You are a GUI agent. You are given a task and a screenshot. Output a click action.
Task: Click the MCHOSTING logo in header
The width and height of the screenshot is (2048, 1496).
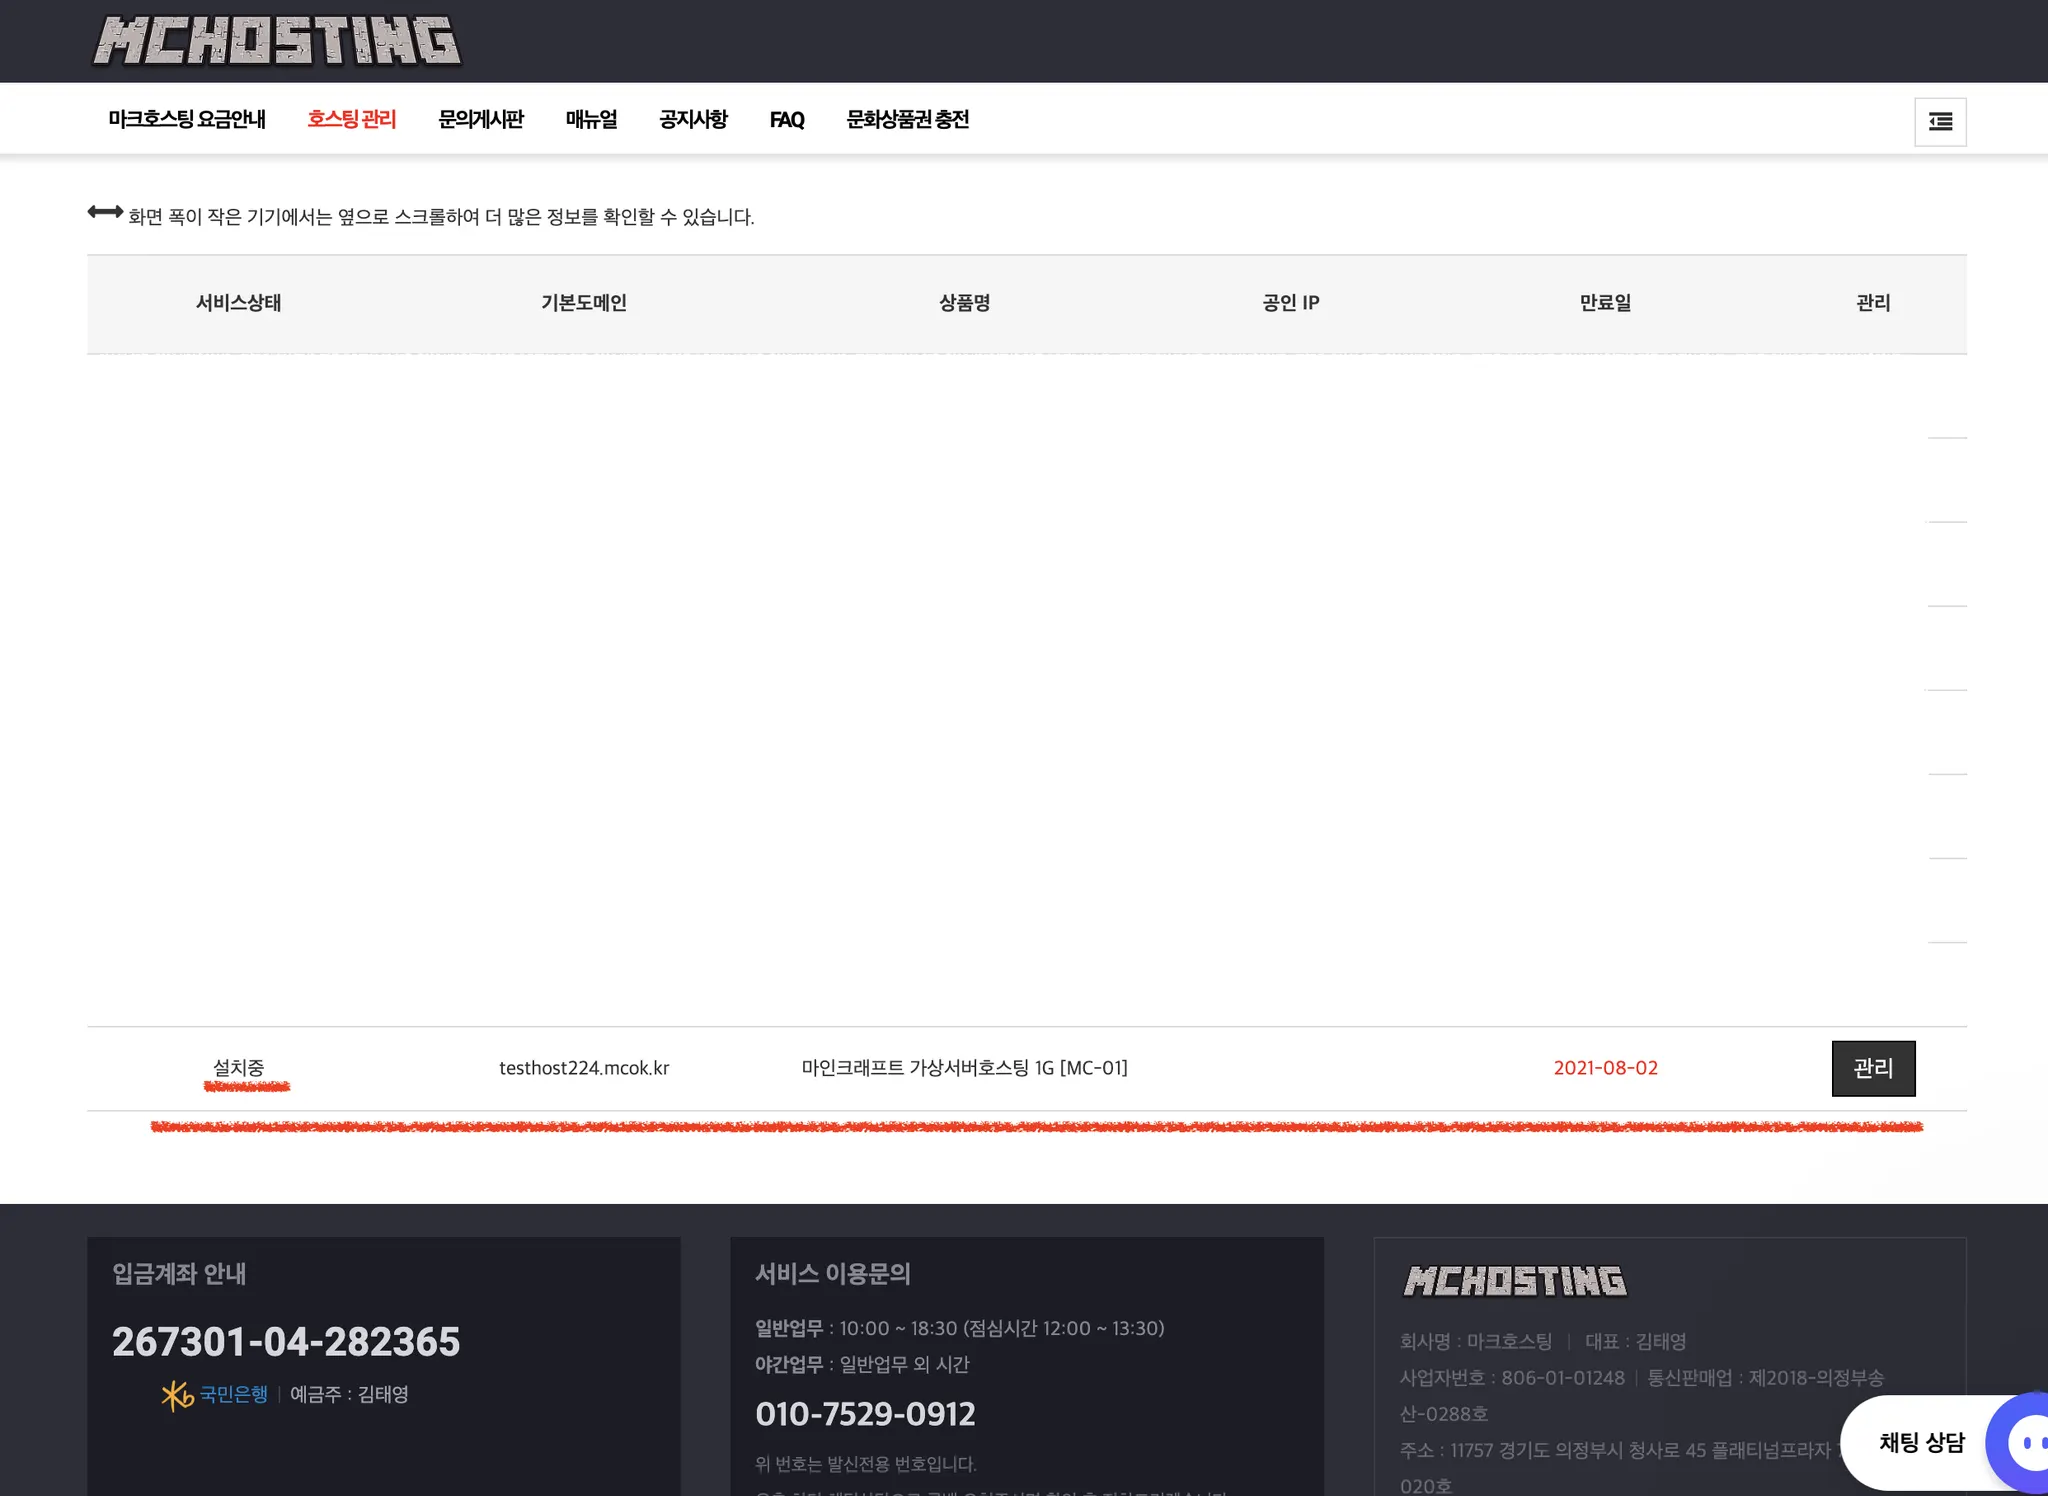[276, 41]
